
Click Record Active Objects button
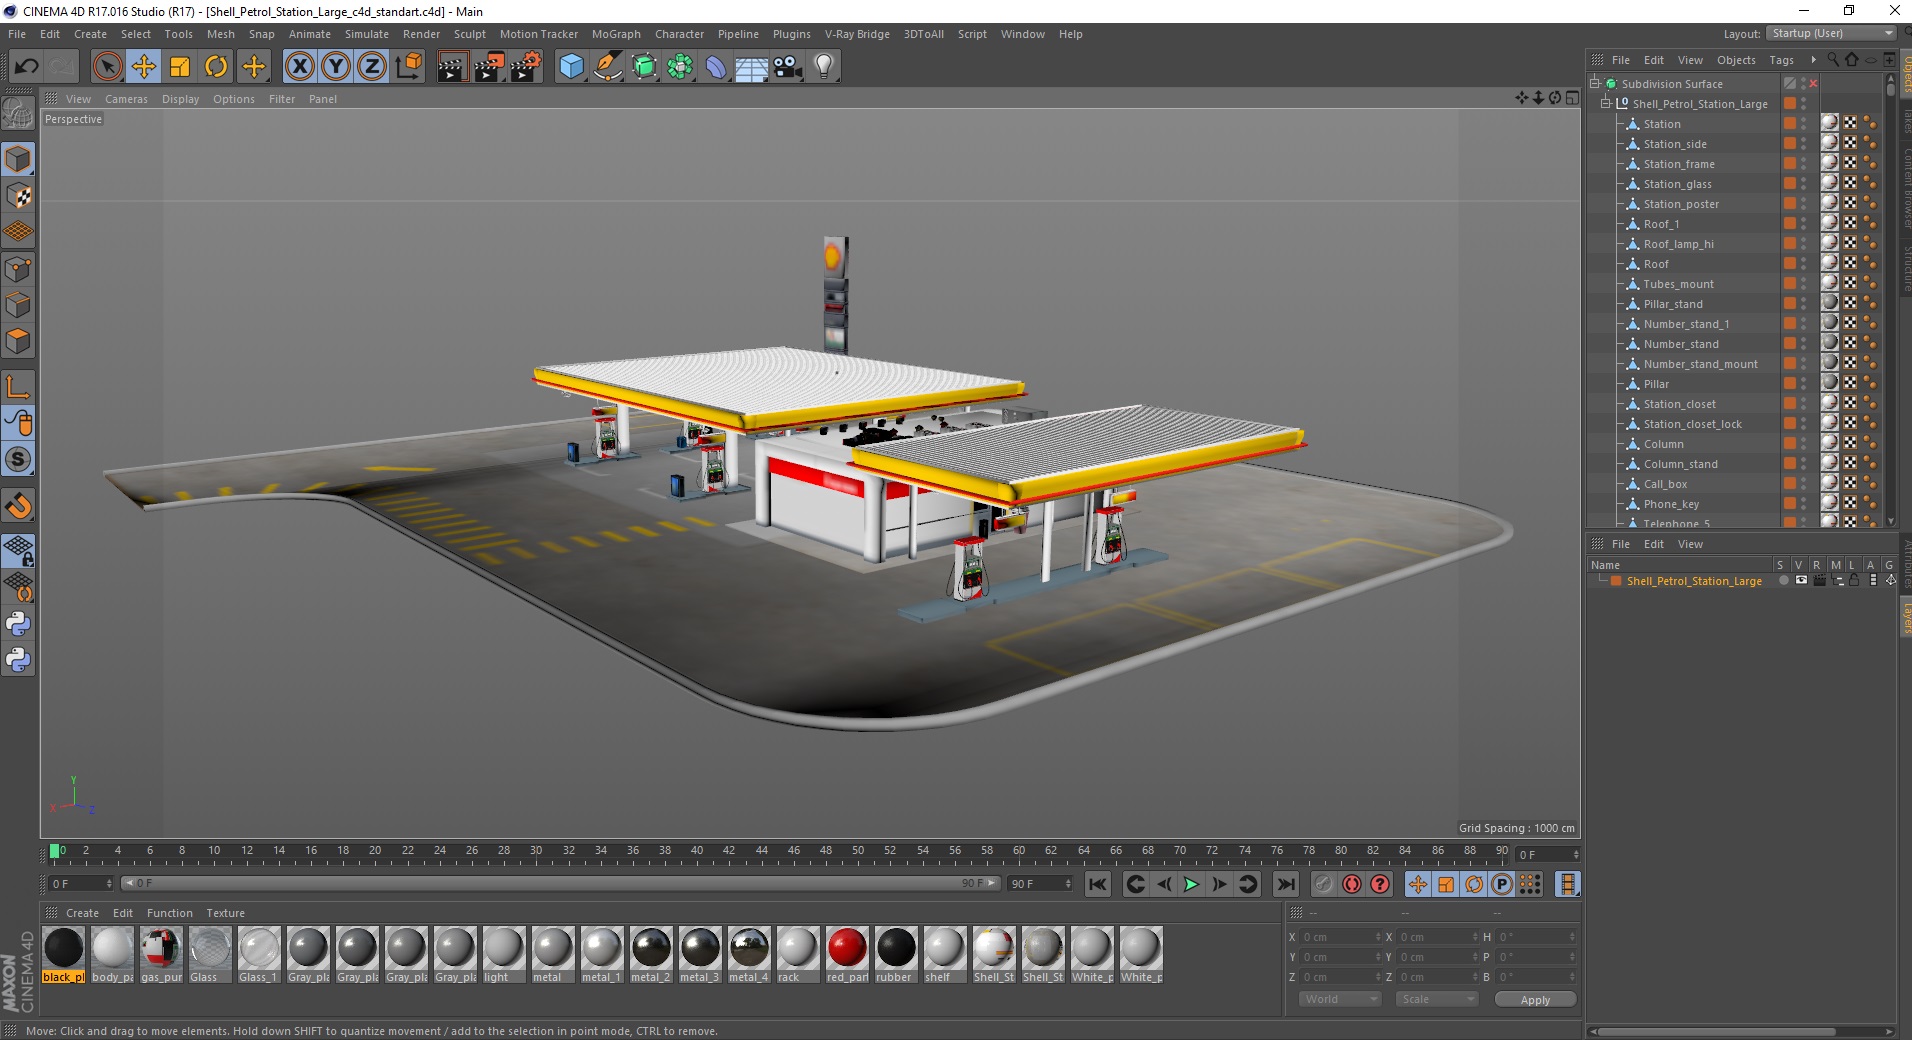tap(1324, 884)
